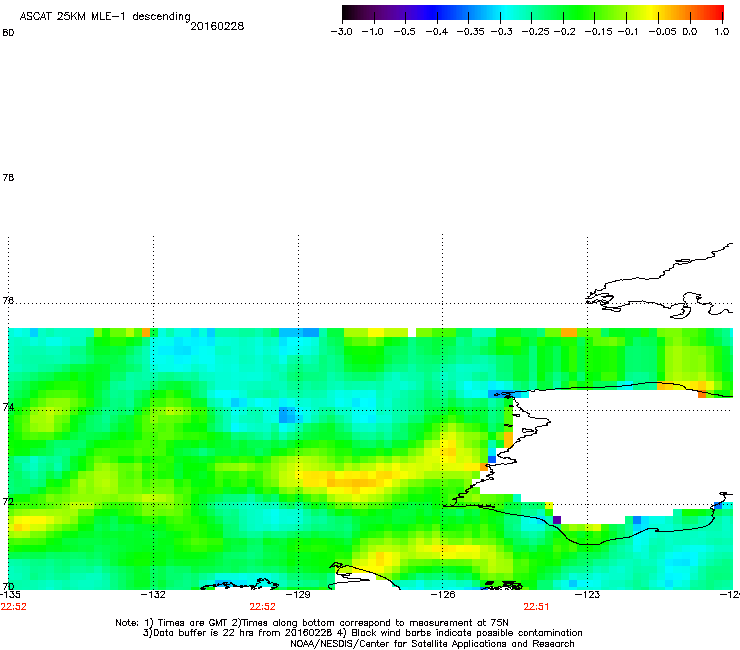Pick the -0.25 legend label
The height and width of the screenshot is (650, 740).
[x=536, y=32]
